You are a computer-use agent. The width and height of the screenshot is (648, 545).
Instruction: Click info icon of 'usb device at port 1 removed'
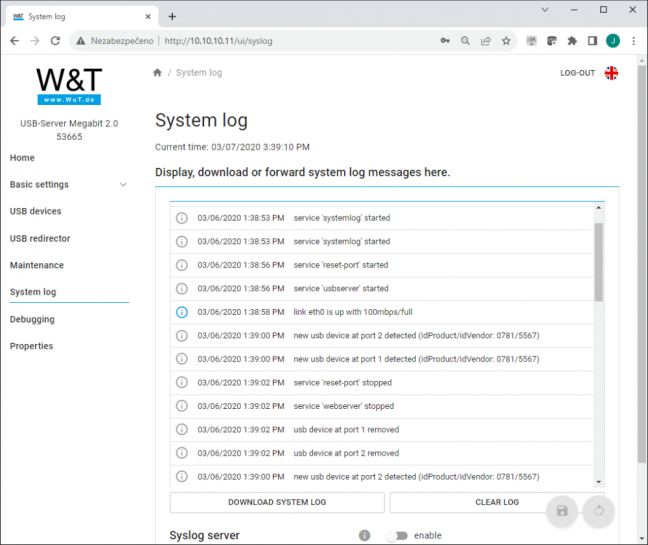click(x=182, y=430)
